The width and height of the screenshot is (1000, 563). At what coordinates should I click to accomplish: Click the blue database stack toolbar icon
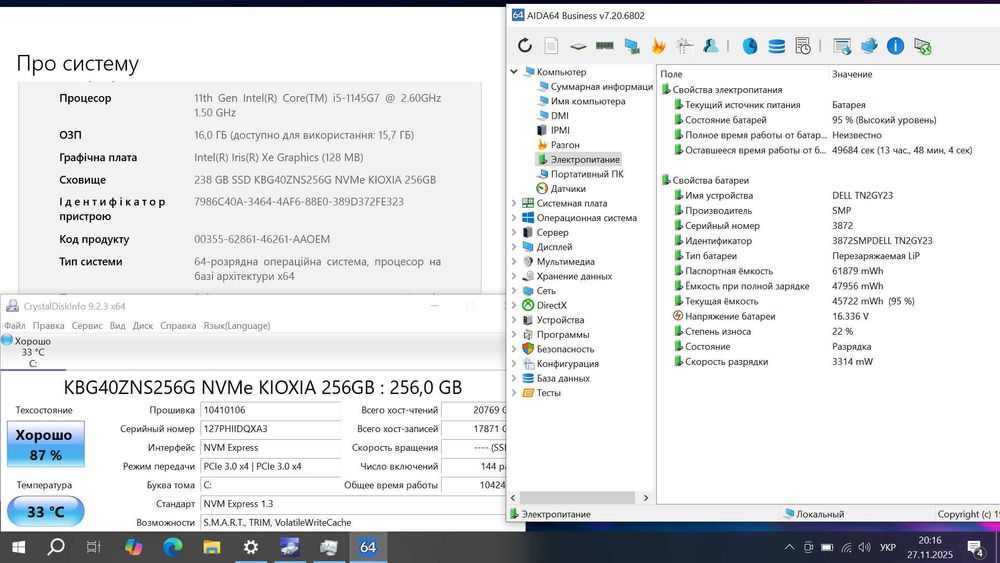(776, 46)
